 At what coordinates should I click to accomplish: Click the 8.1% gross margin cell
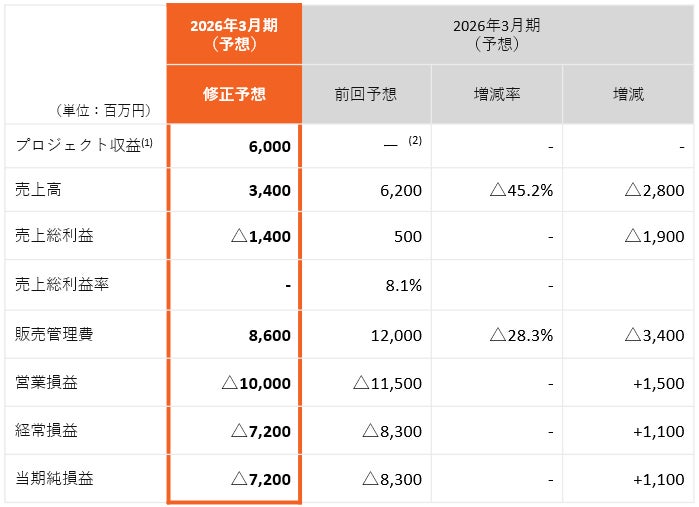point(404,286)
